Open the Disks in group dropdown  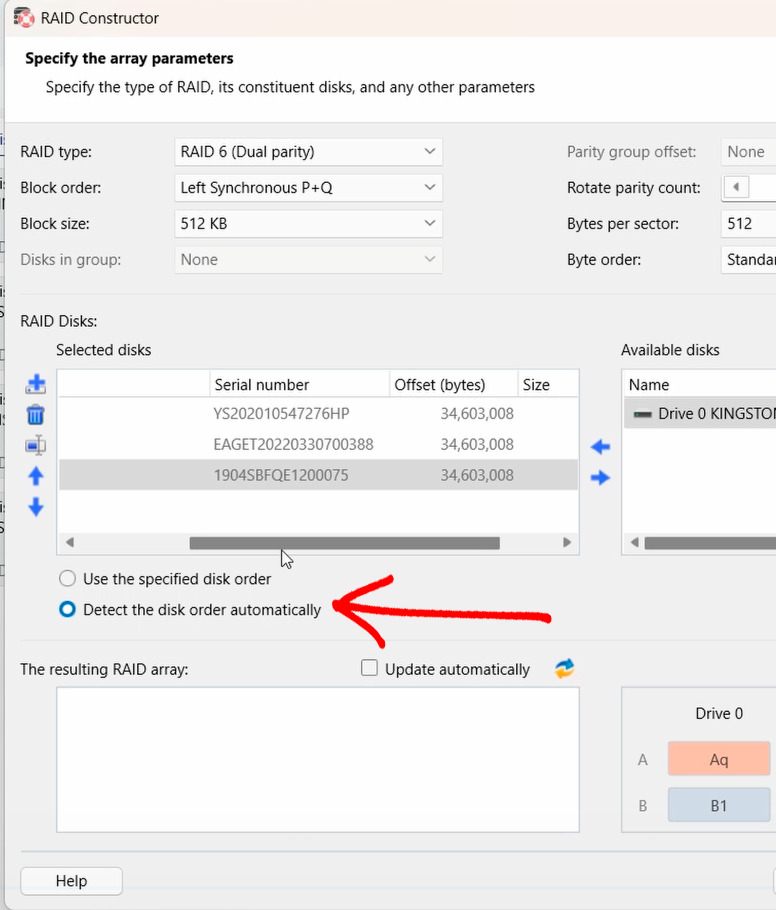tap(308, 260)
